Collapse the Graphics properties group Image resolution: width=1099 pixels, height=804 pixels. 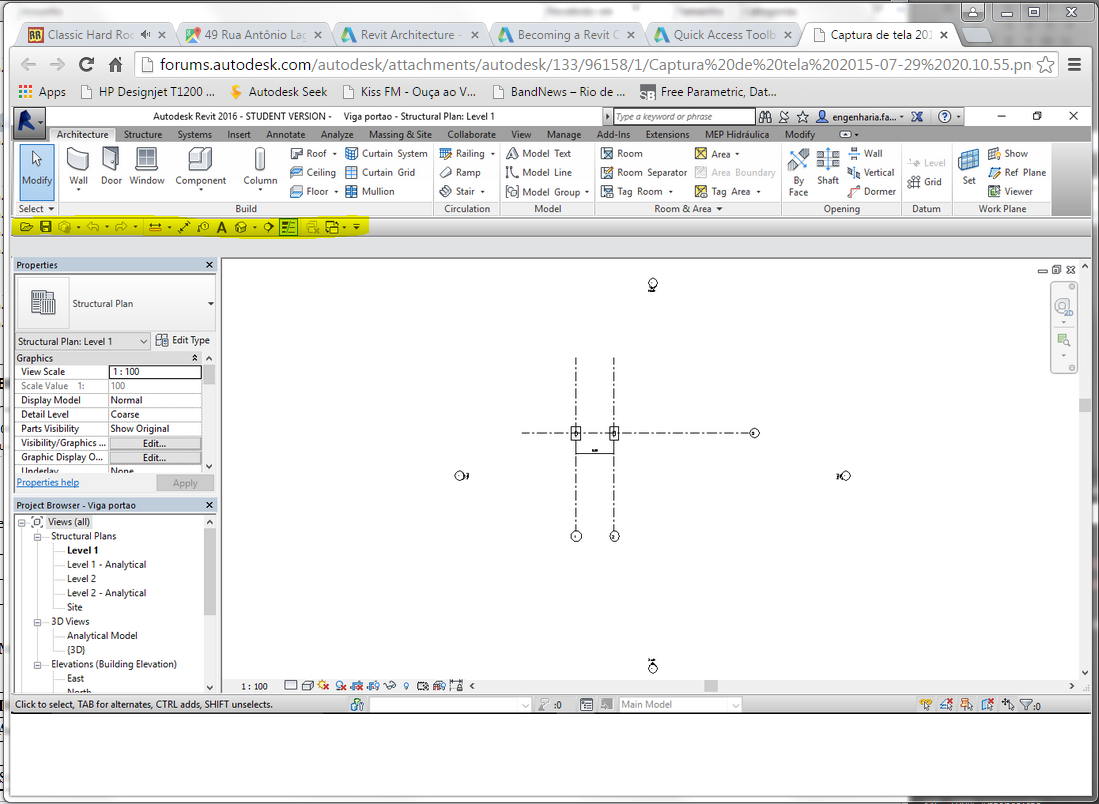(x=195, y=358)
